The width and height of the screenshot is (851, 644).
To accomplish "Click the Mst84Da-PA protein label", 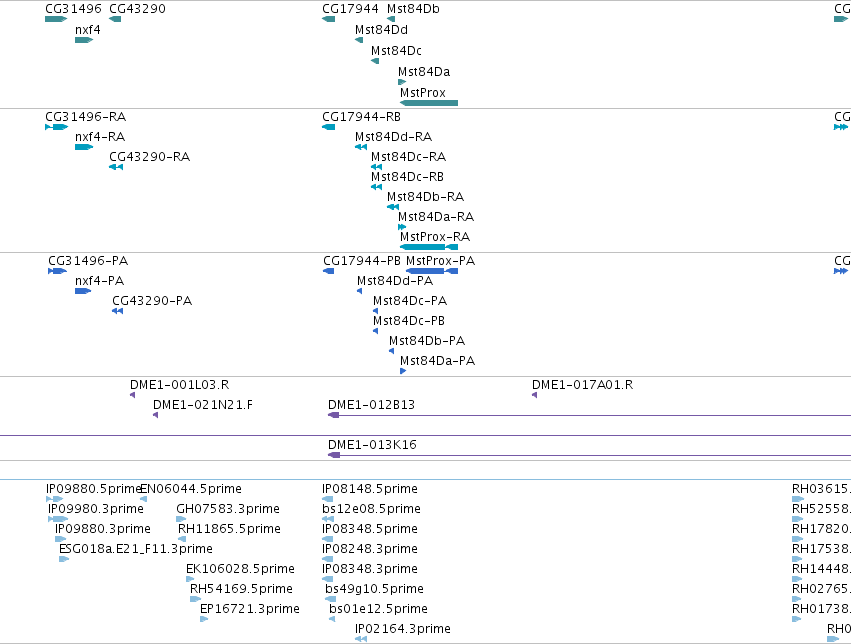I will click(437, 361).
